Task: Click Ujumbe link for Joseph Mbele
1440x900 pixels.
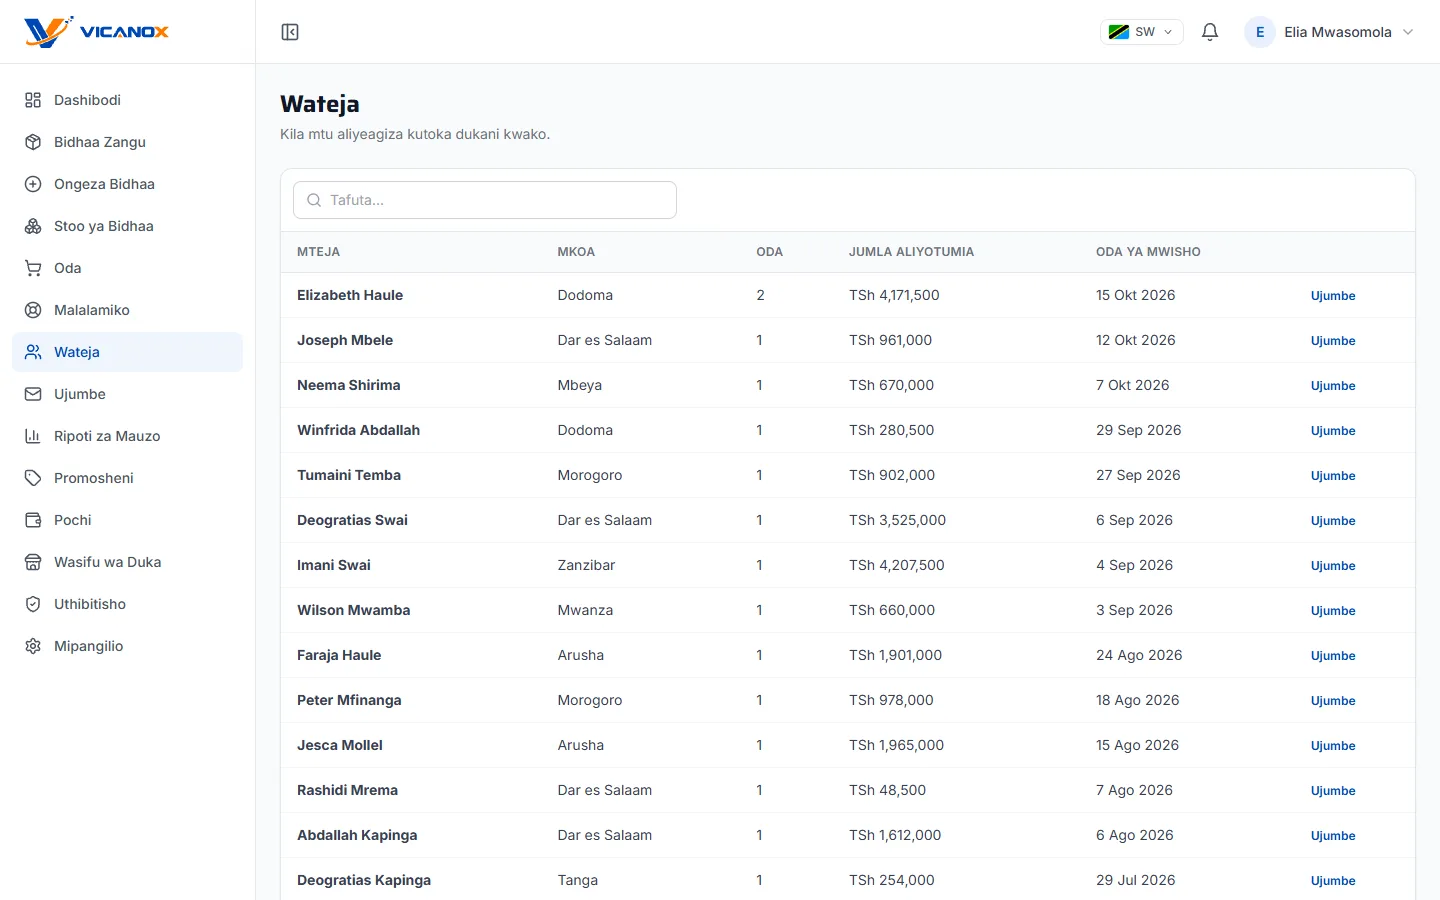Action: click(1333, 341)
